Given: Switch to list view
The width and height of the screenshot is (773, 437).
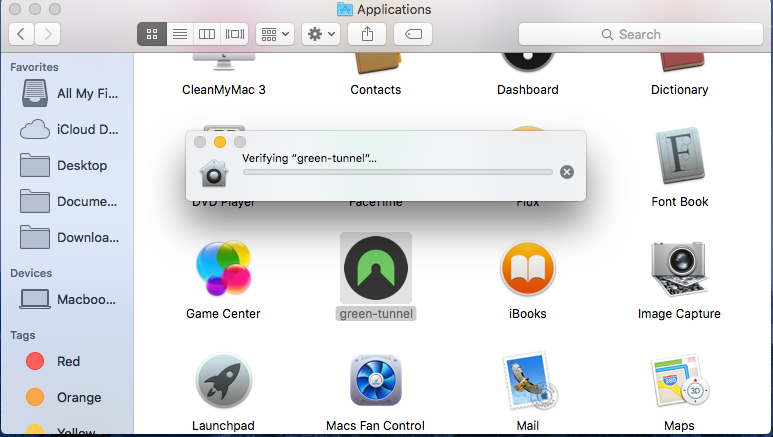Looking at the screenshot, I should [180, 34].
